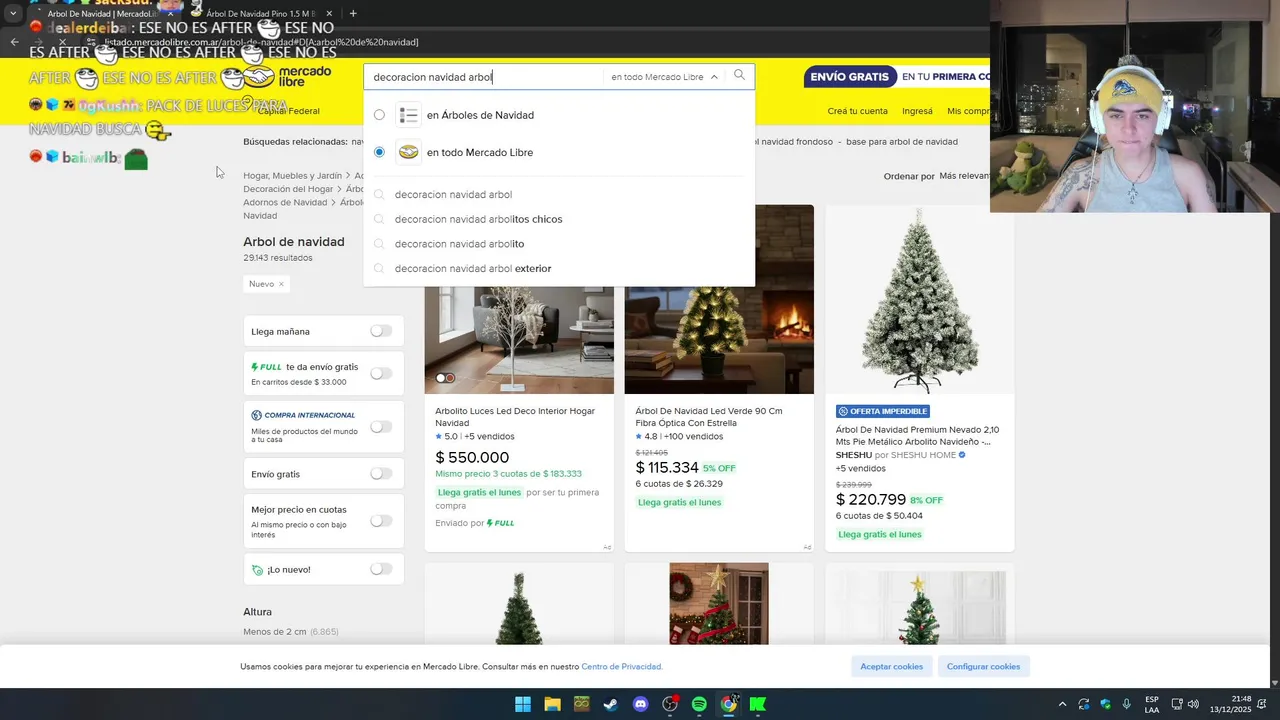Open OBS Studio taskbar icon

[x=670, y=704]
